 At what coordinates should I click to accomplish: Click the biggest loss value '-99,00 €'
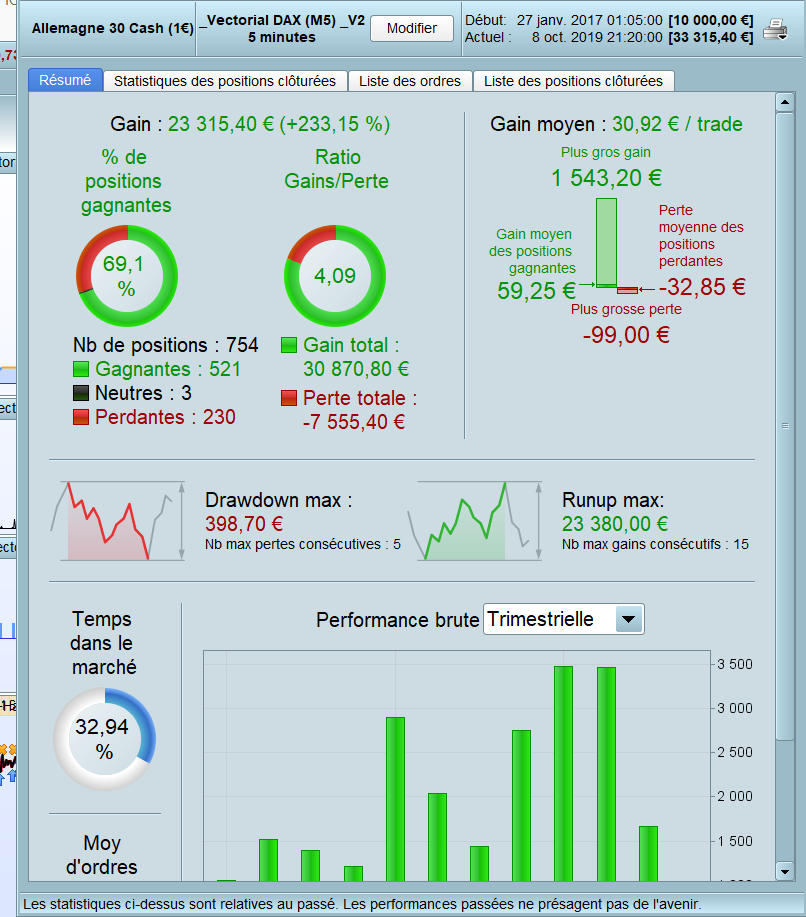click(x=626, y=335)
